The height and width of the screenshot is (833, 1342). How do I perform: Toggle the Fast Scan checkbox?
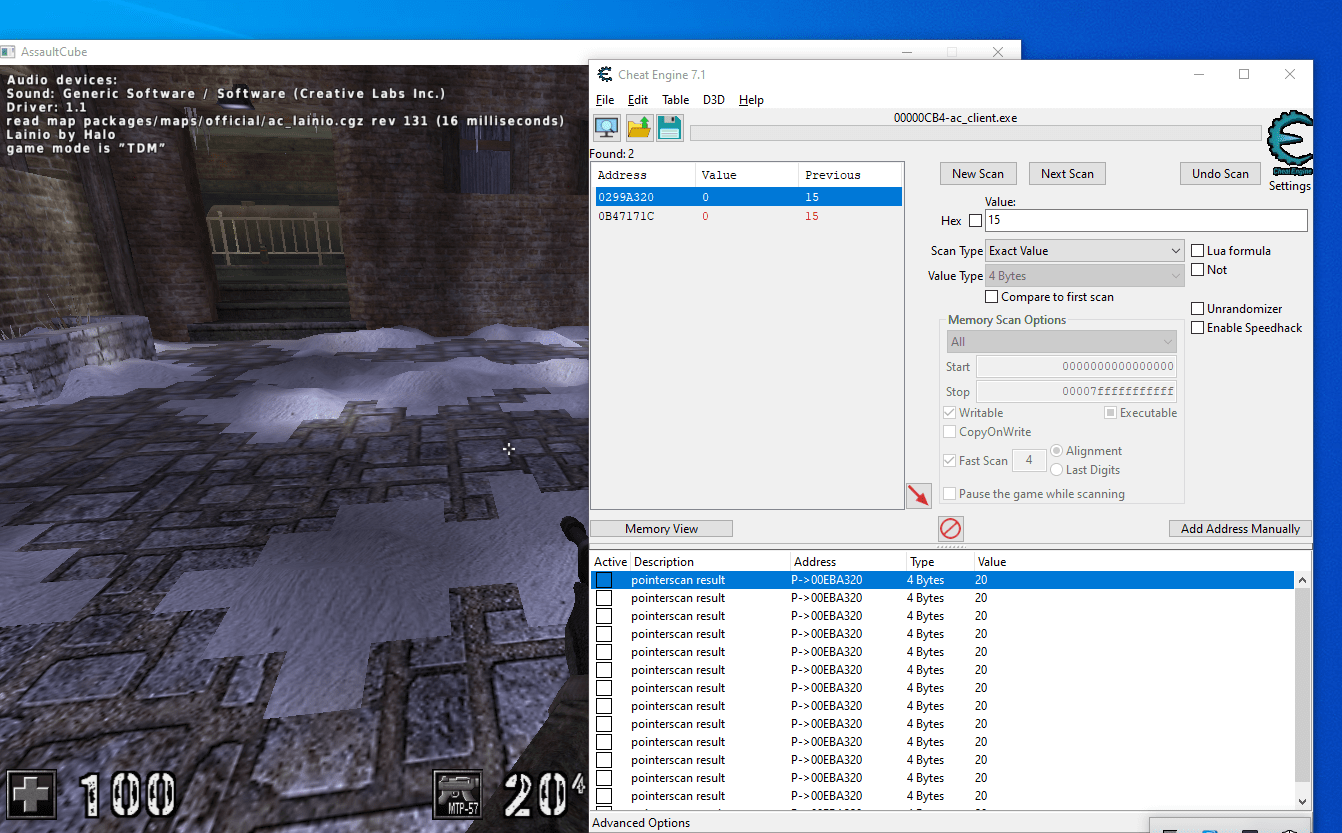click(x=949, y=461)
